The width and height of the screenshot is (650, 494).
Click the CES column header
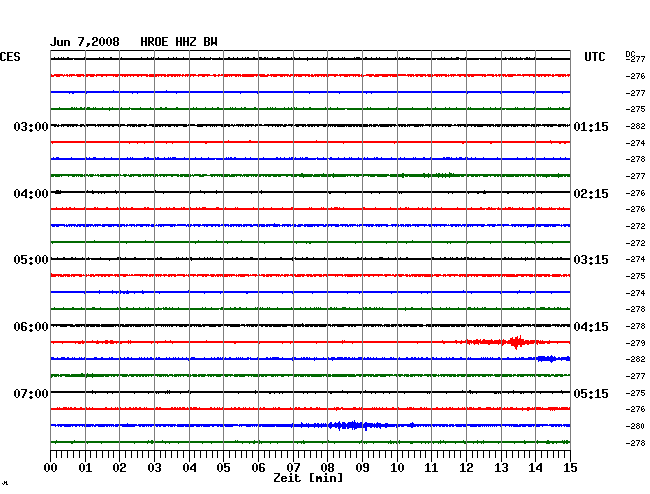pos(10,57)
